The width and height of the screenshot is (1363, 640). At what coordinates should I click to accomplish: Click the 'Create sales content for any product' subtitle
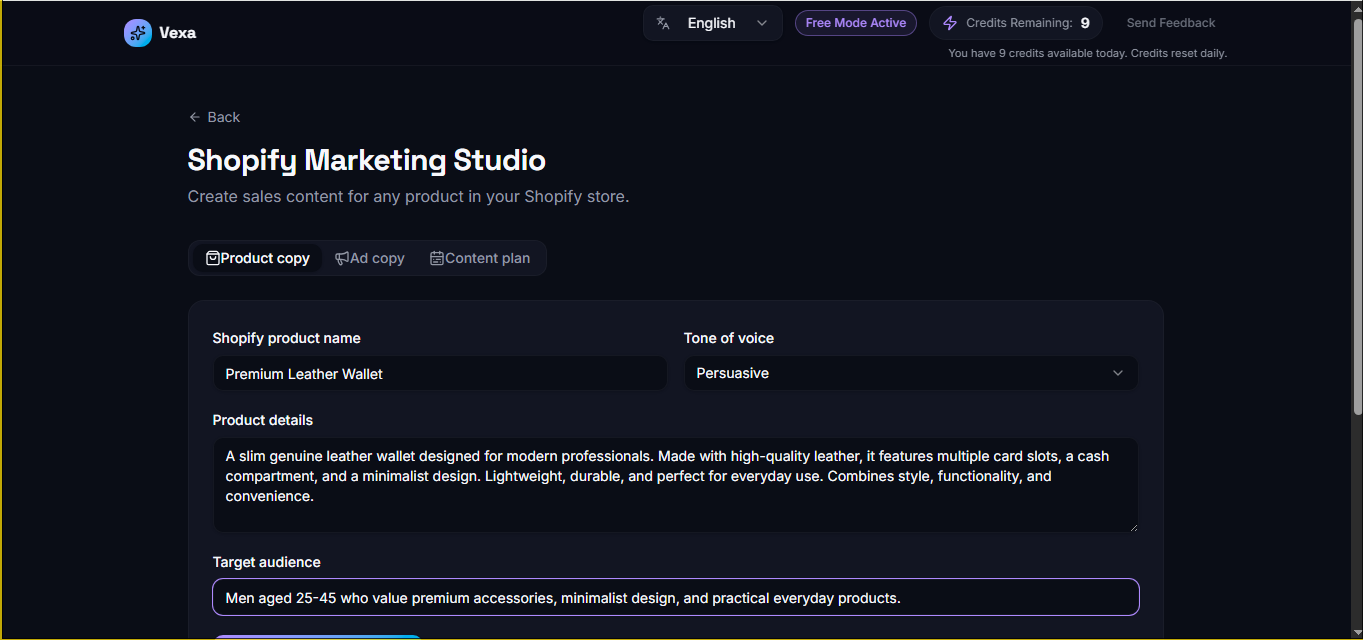click(408, 197)
